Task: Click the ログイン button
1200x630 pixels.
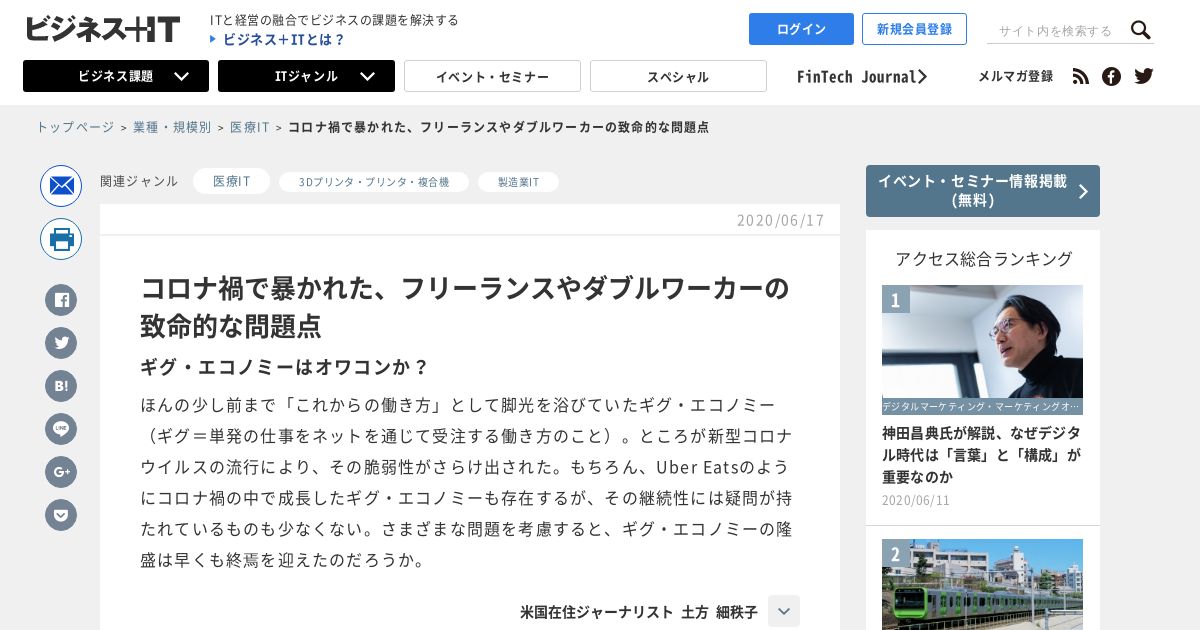Action: coord(801,29)
